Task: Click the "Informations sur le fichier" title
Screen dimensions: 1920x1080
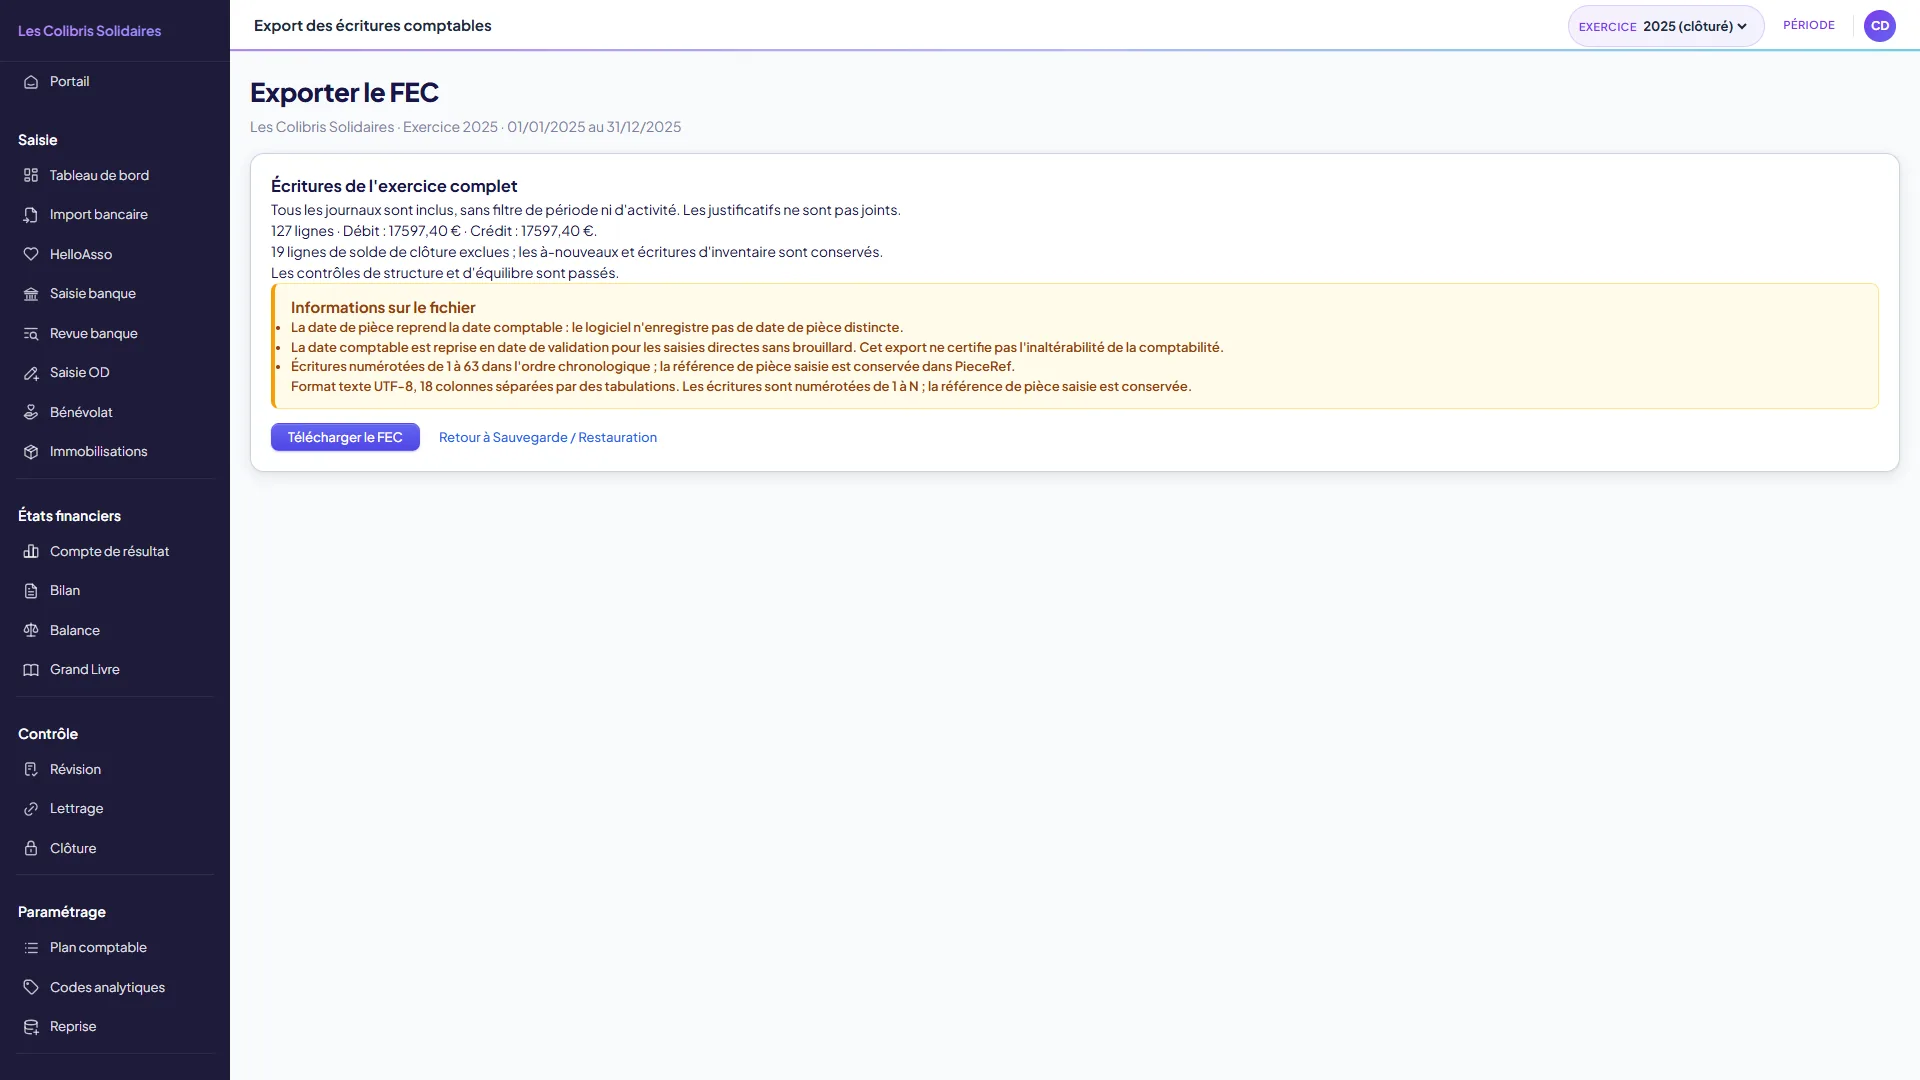Action: coord(383,308)
